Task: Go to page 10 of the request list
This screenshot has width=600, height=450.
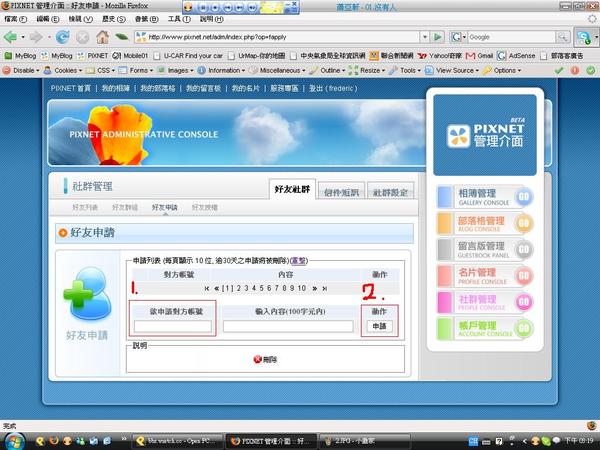Action: point(302,289)
